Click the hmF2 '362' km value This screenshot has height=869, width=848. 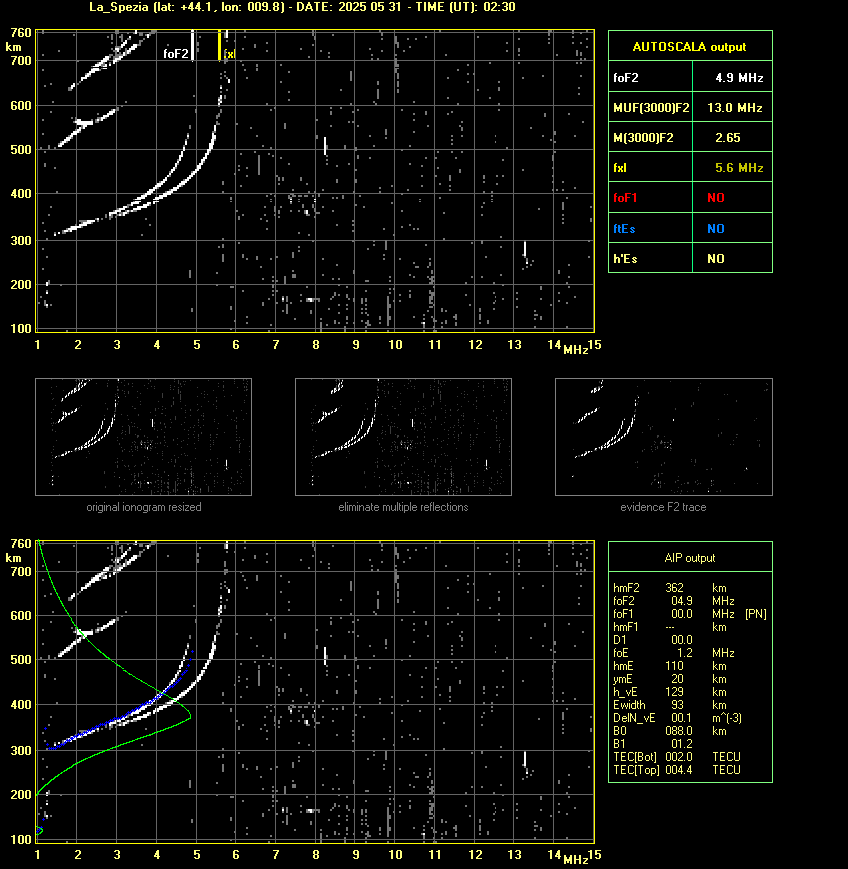click(x=674, y=587)
